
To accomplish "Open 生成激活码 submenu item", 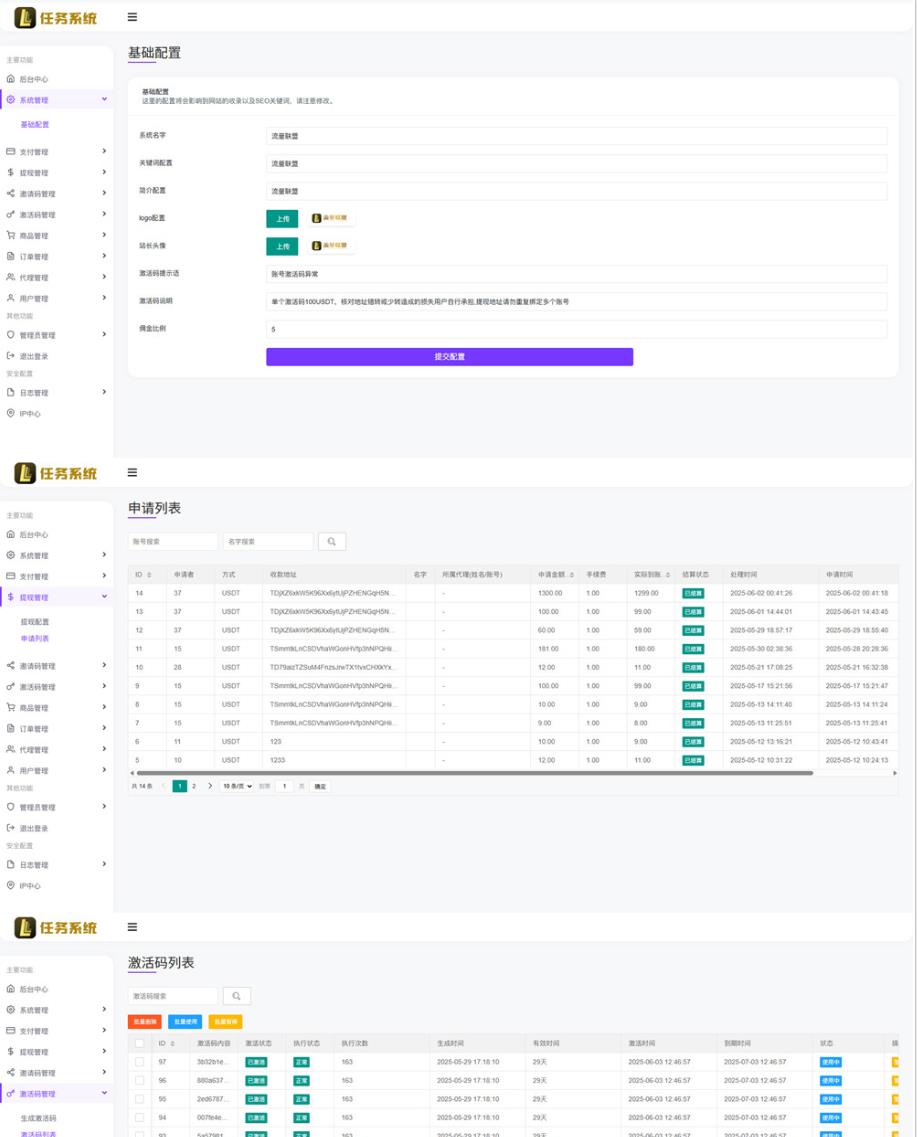I will 39,1118.
